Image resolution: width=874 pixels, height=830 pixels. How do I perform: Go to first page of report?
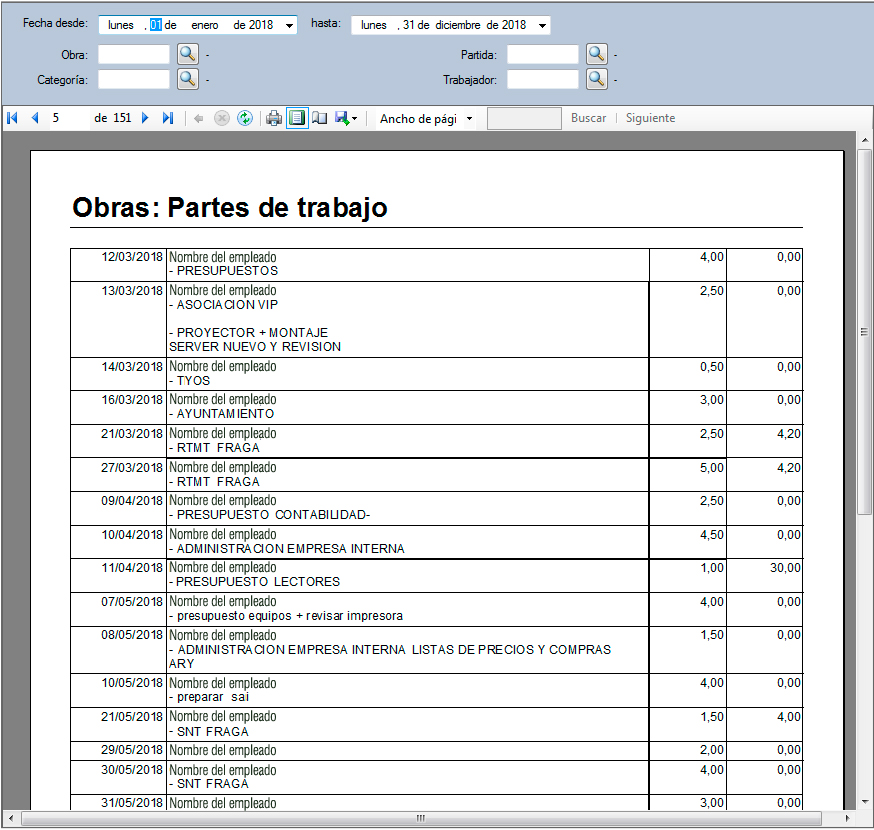12,118
